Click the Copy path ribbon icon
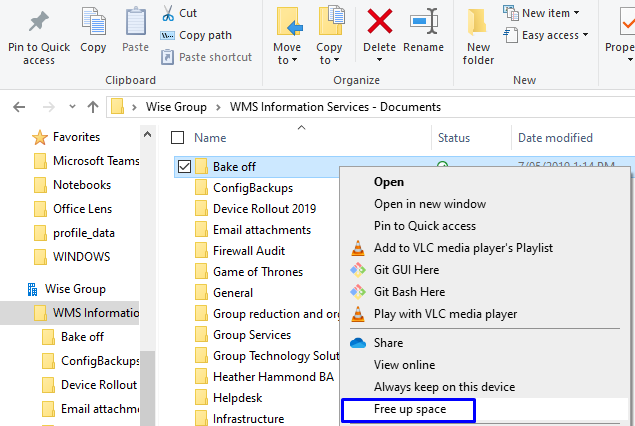 (168, 35)
